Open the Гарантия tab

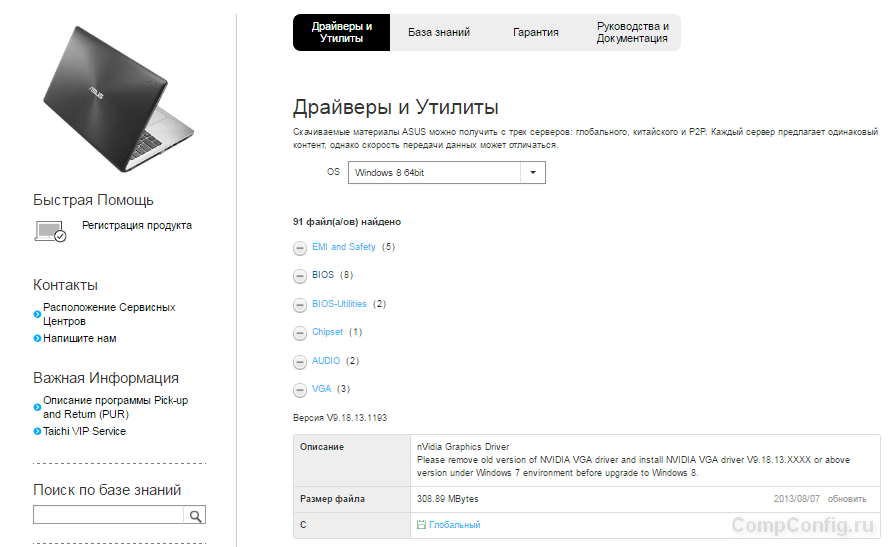click(536, 32)
